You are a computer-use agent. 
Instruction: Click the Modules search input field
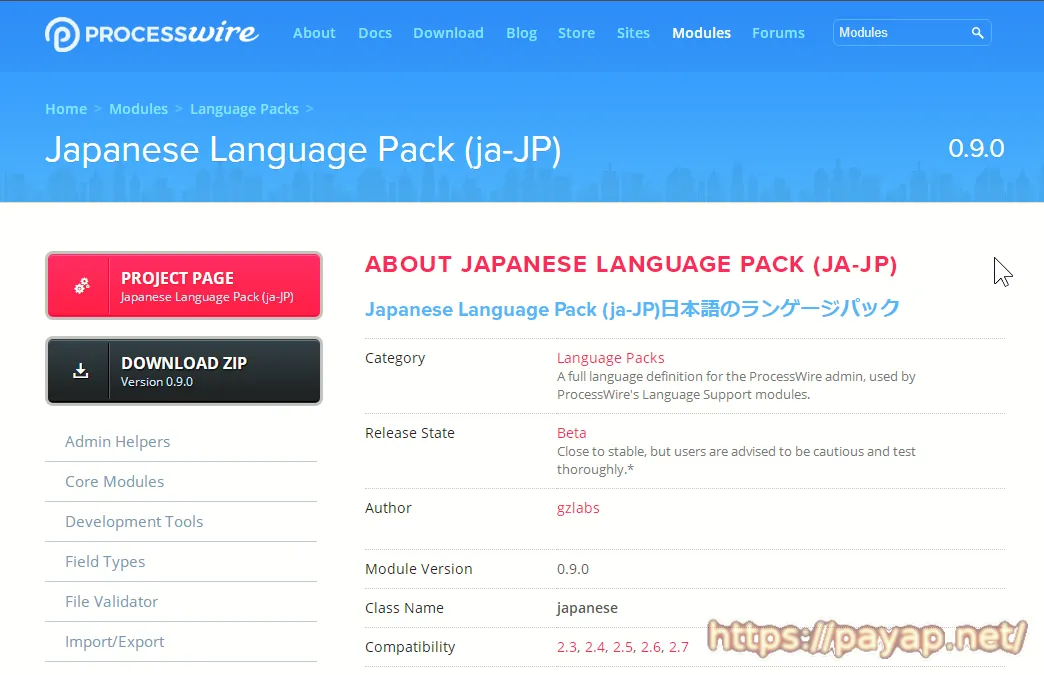pos(900,32)
